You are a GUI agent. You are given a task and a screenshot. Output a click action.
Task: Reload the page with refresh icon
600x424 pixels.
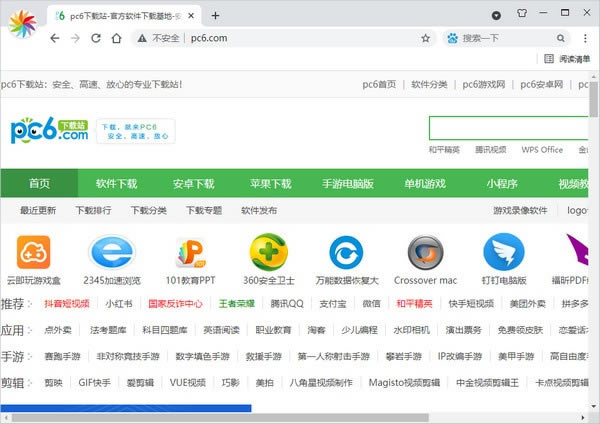(x=97, y=38)
